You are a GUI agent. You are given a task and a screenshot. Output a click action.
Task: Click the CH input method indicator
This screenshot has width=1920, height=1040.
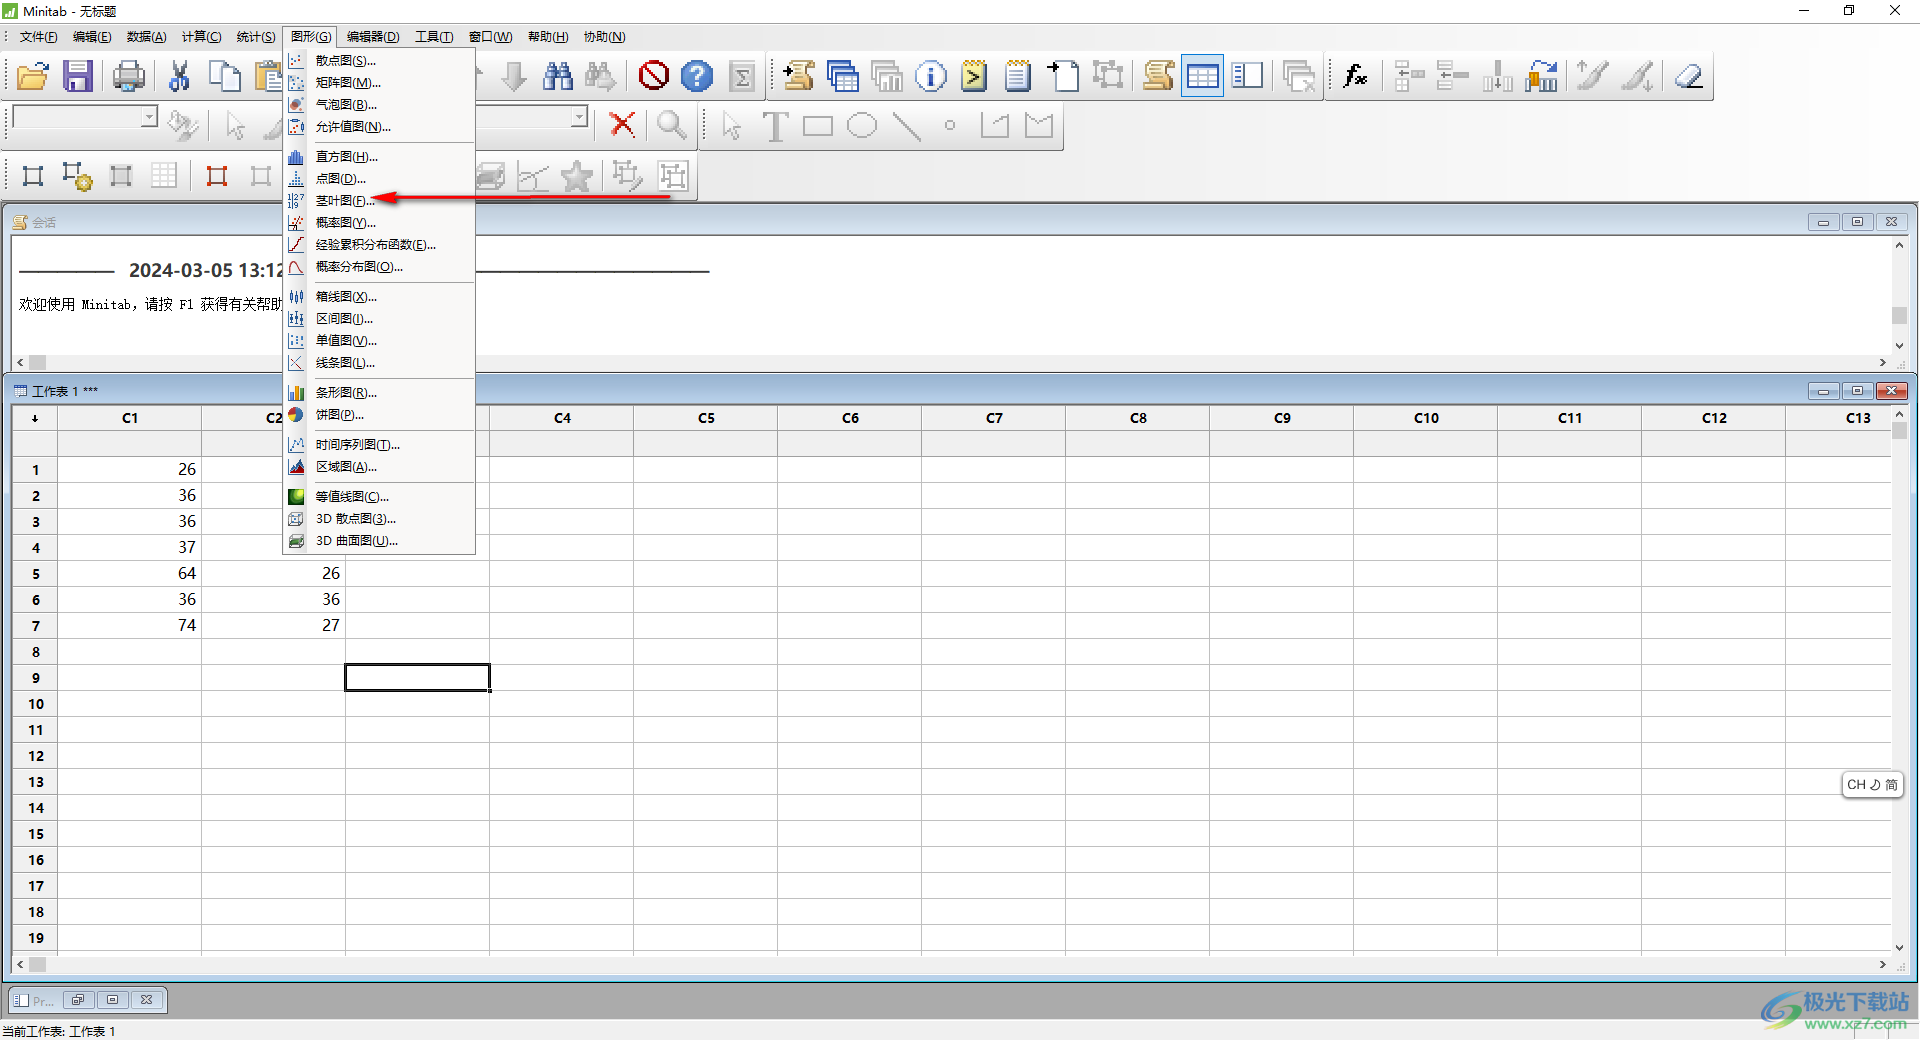(1871, 785)
